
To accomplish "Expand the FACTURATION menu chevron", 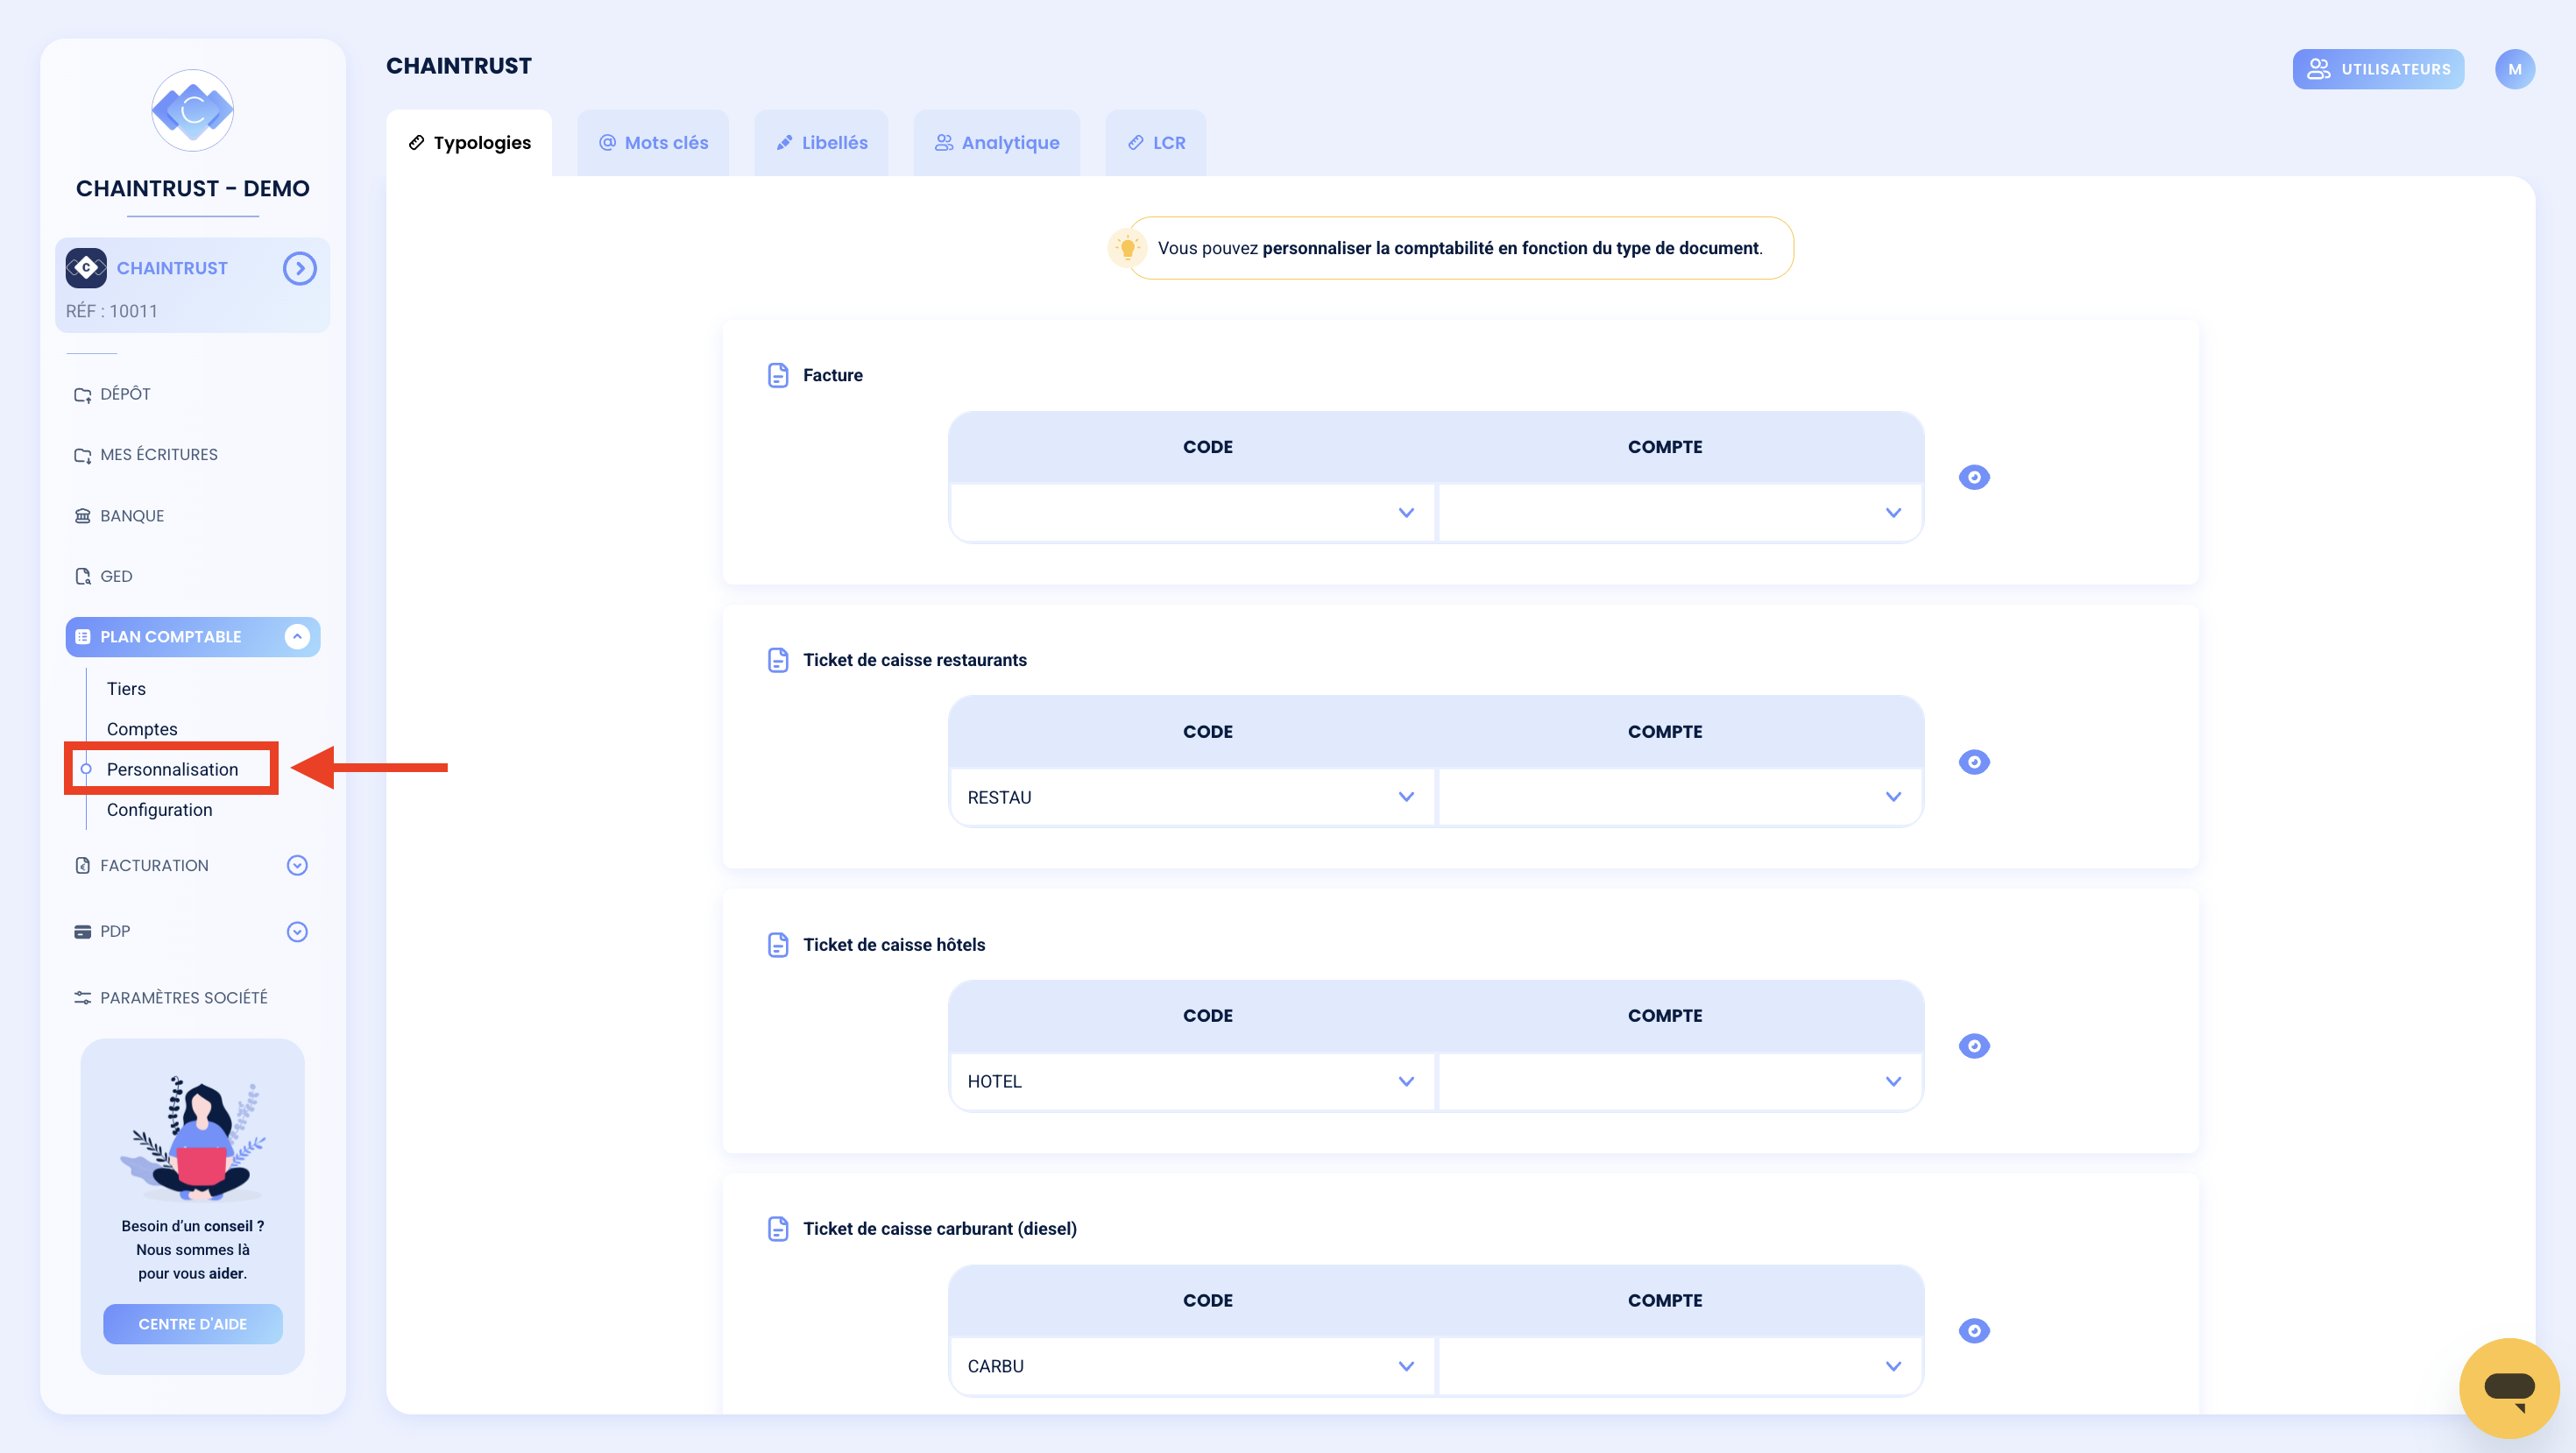I will [x=297, y=865].
